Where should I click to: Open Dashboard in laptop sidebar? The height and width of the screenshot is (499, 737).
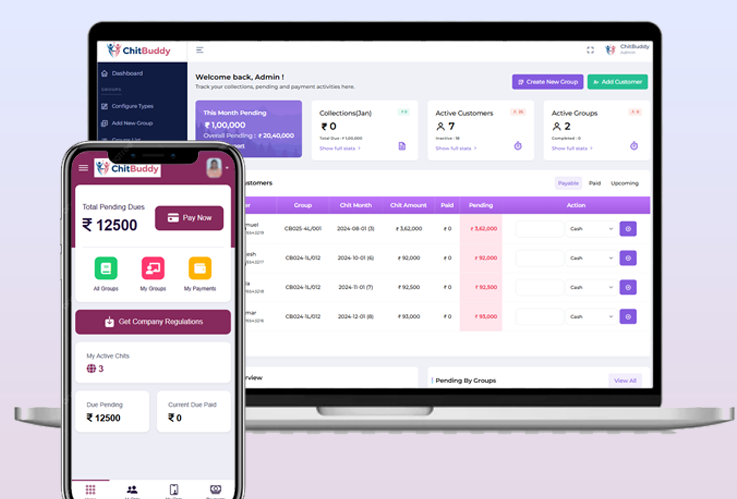pyautogui.click(x=122, y=73)
